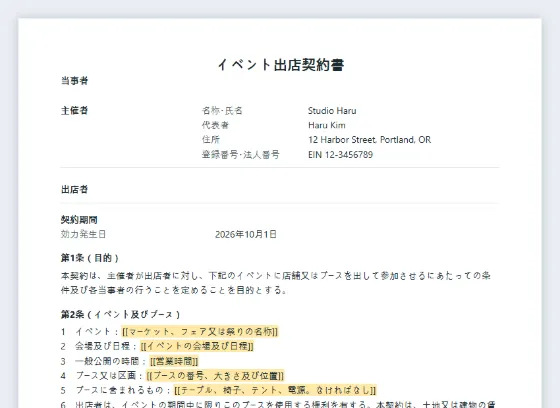Select the value Studio Haru

(x=332, y=110)
